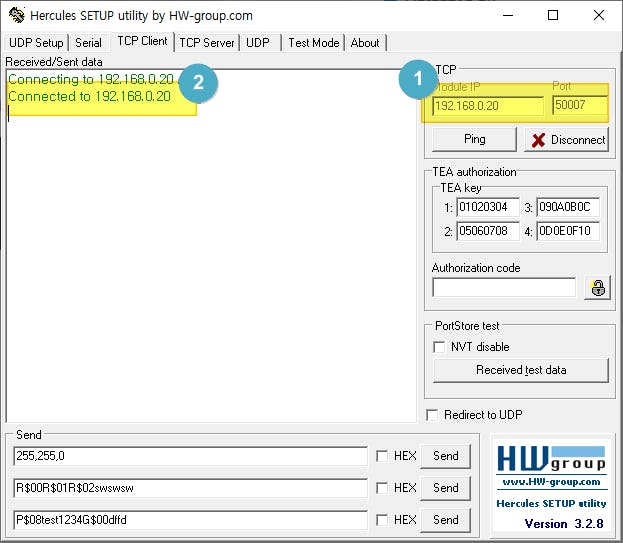This screenshot has width=623, height=543.
Task: Close the Hercules SETUP utility window
Action: tap(599, 15)
